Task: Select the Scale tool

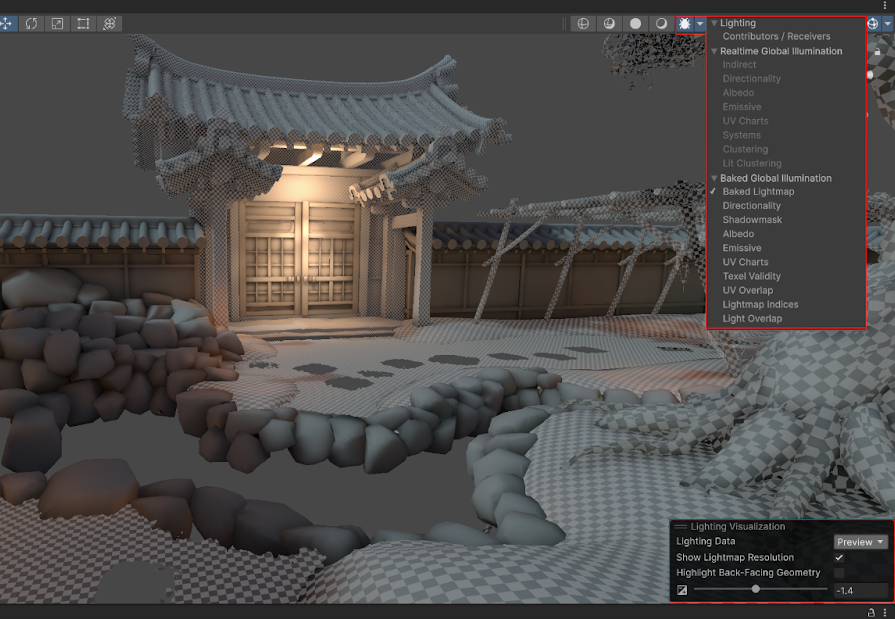Action: (x=58, y=23)
